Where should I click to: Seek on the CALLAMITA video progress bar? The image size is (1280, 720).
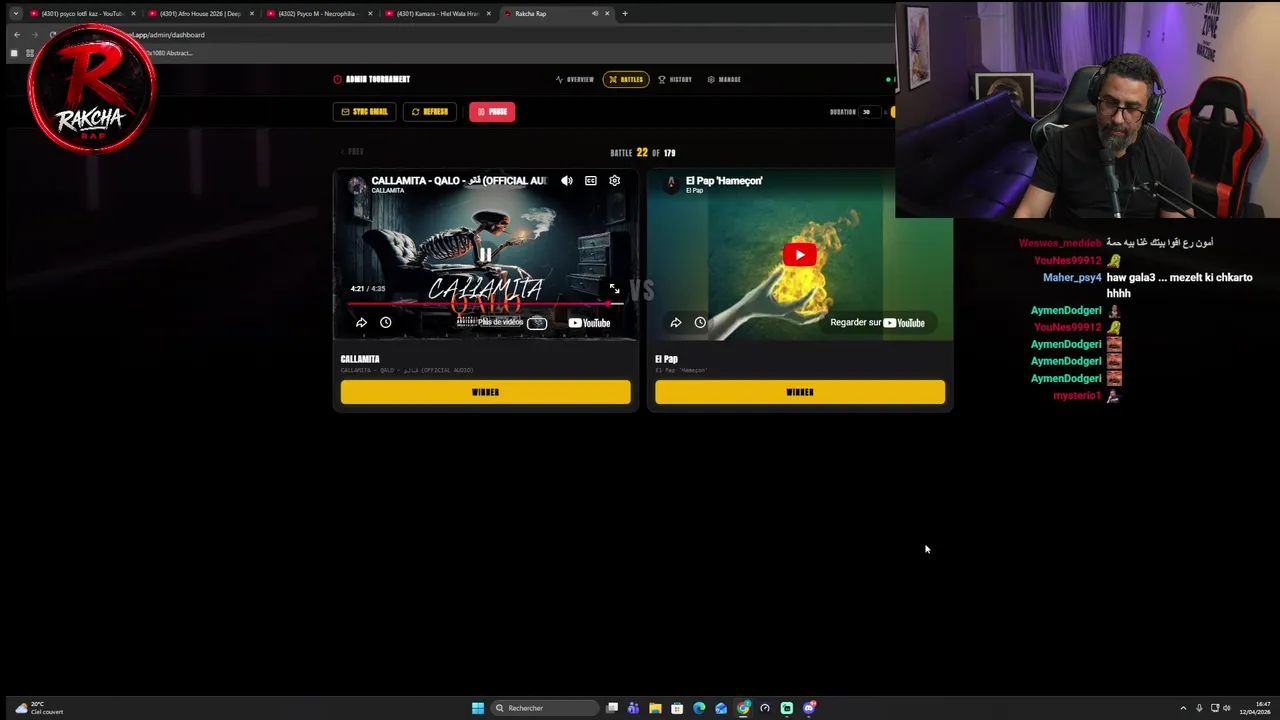(485, 303)
